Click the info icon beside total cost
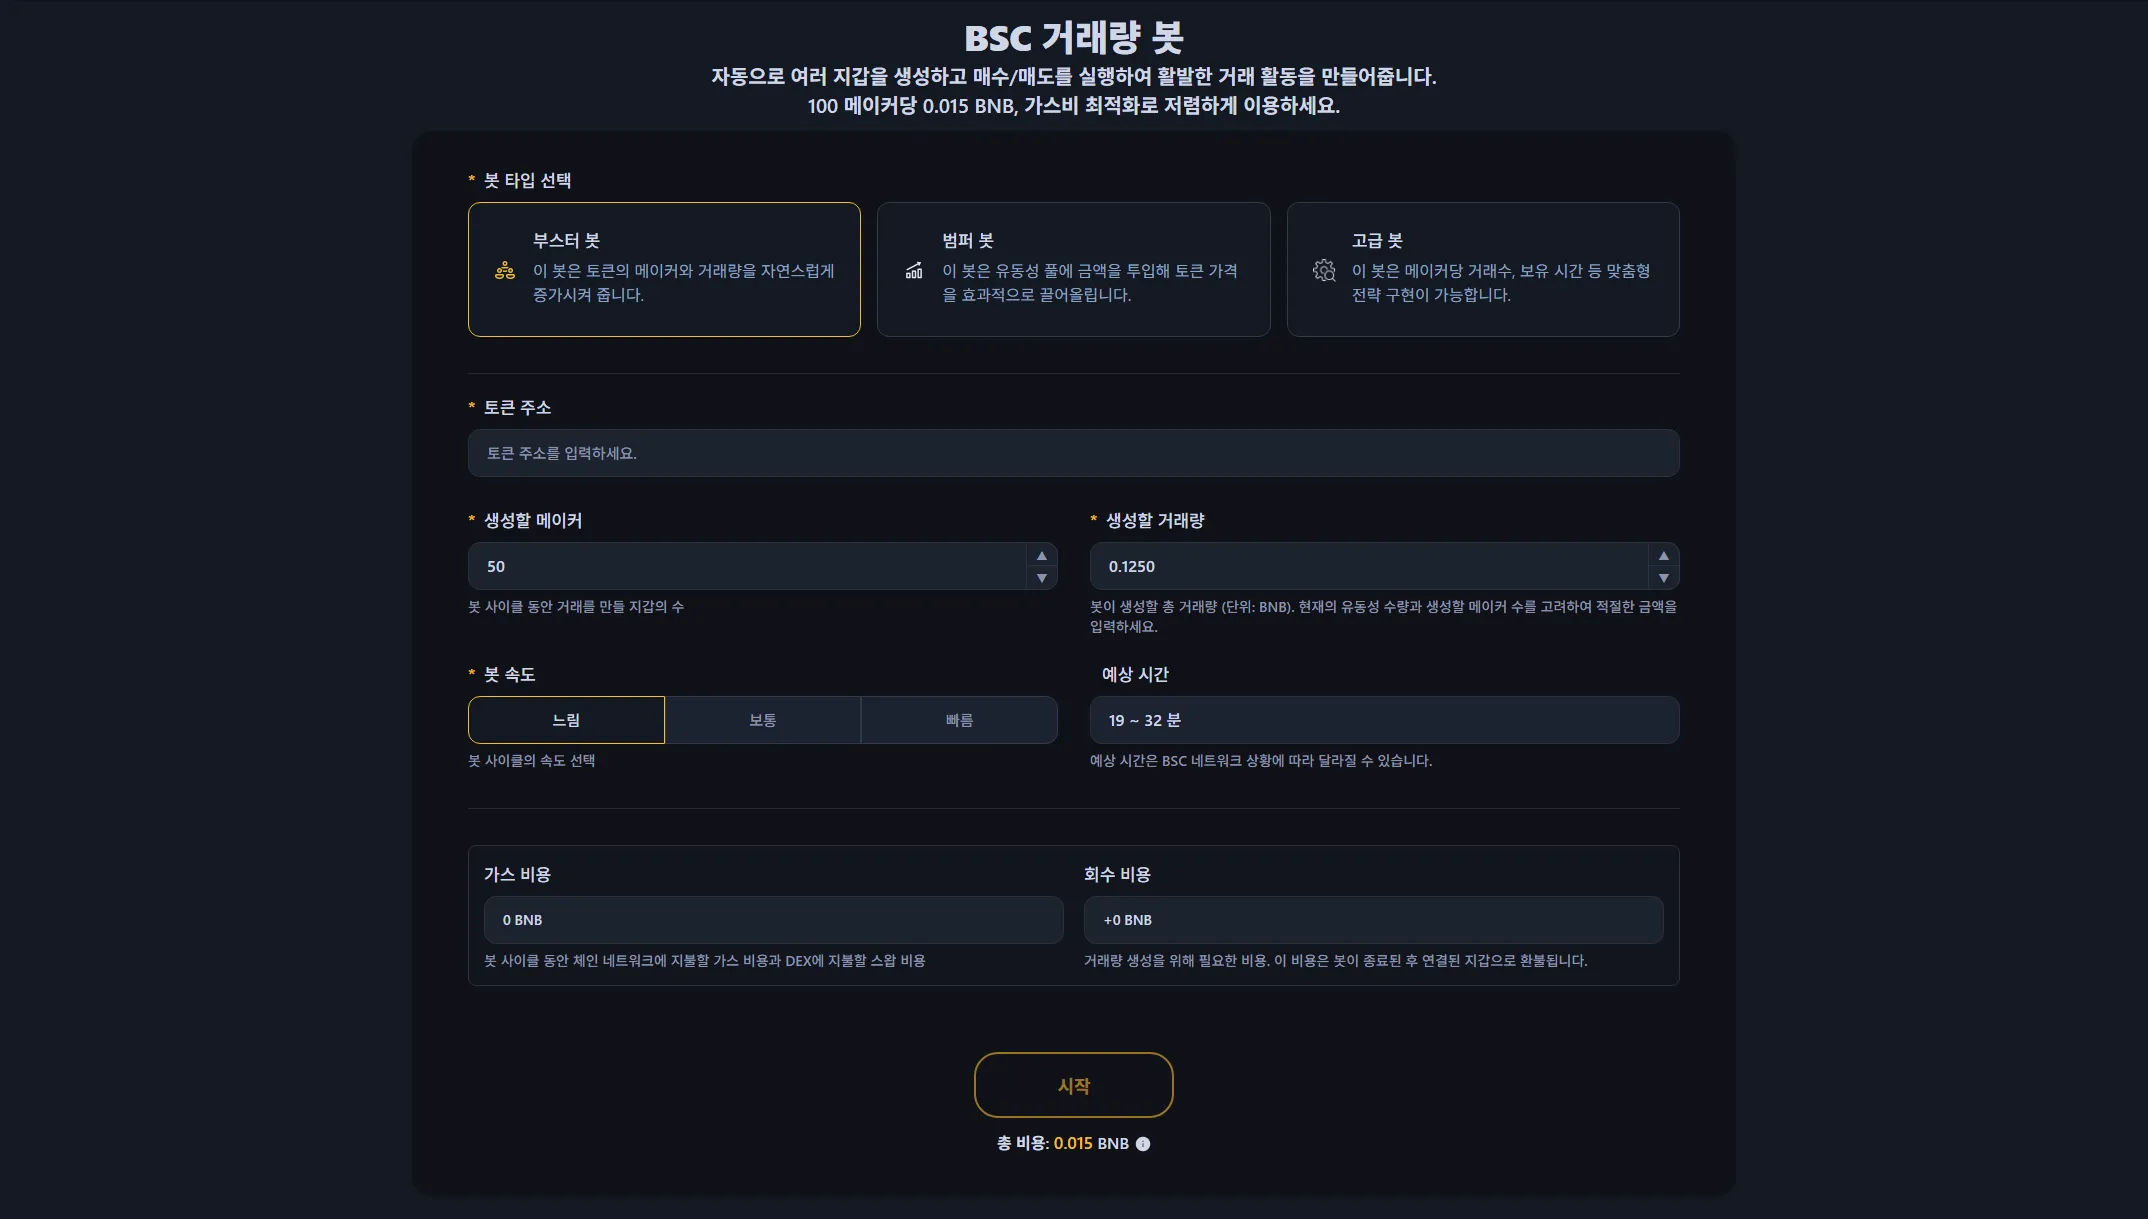The height and width of the screenshot is (1219, 2148). [1143, 1143]
